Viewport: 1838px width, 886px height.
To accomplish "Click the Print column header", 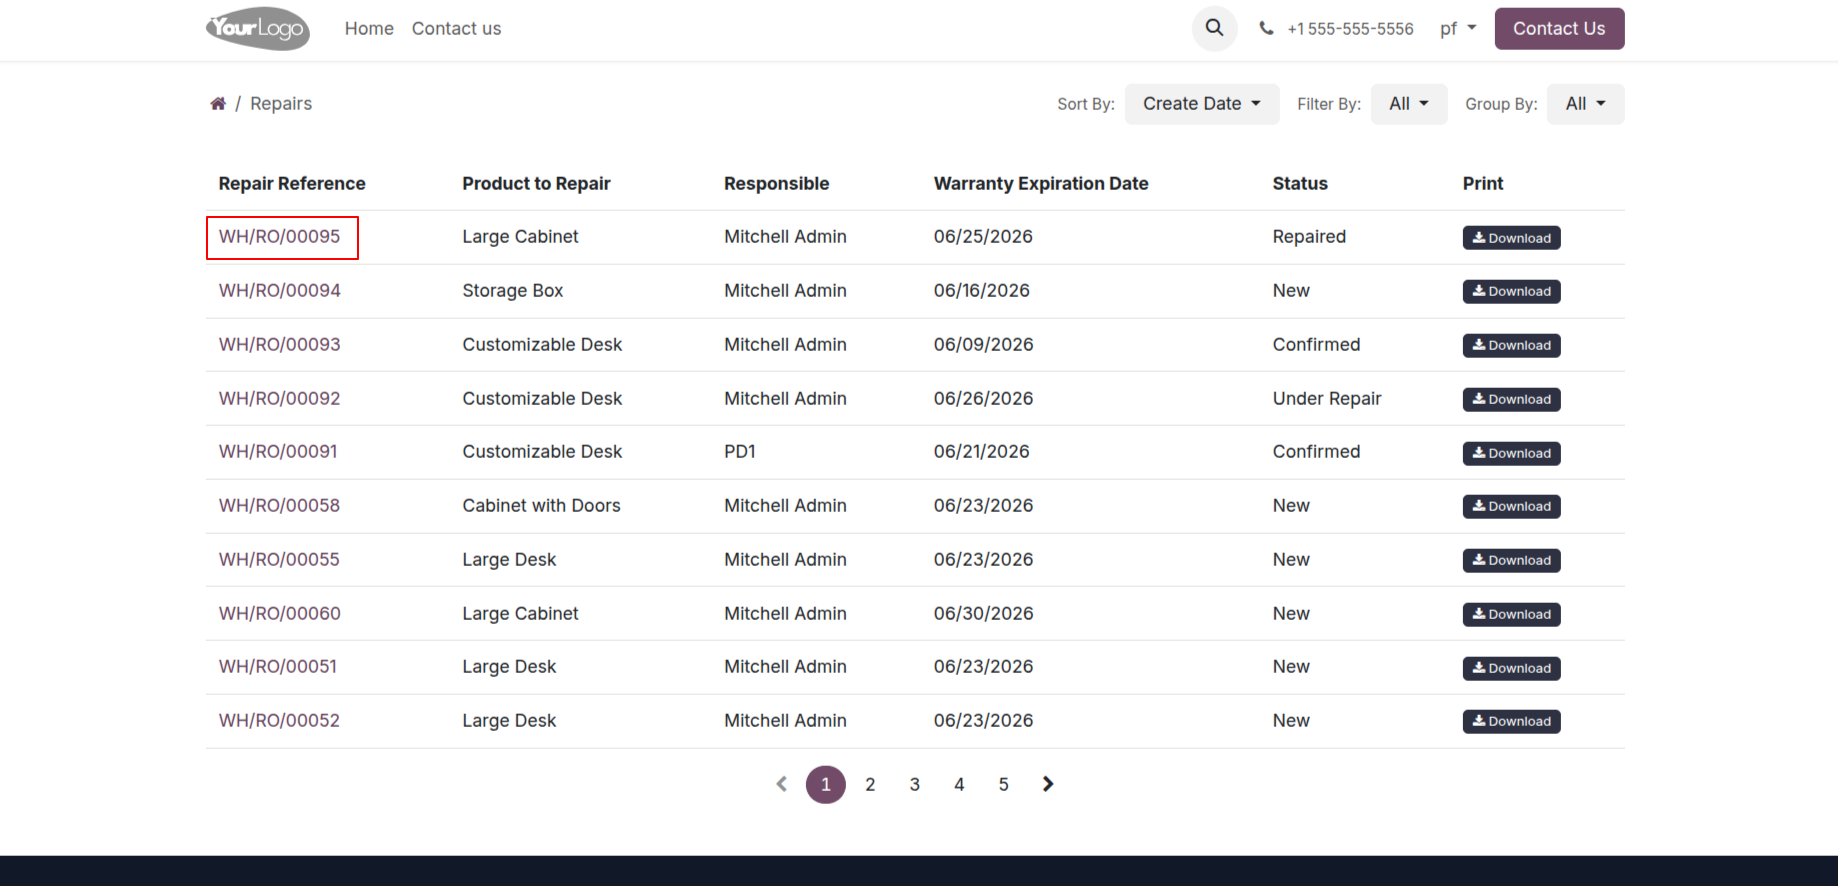I will tap(1483, 184).
